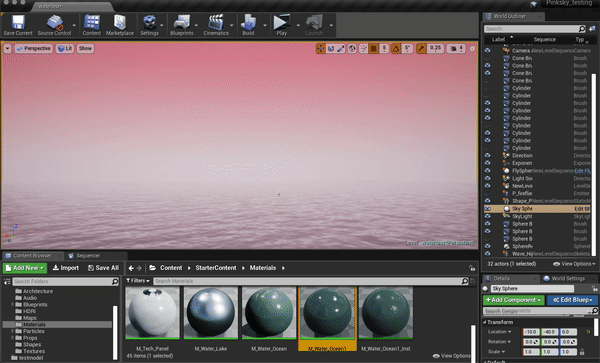Toggle grid snapping in viewport
The height and width of the screenshot is (363, 600).
[x=374, y=49]
